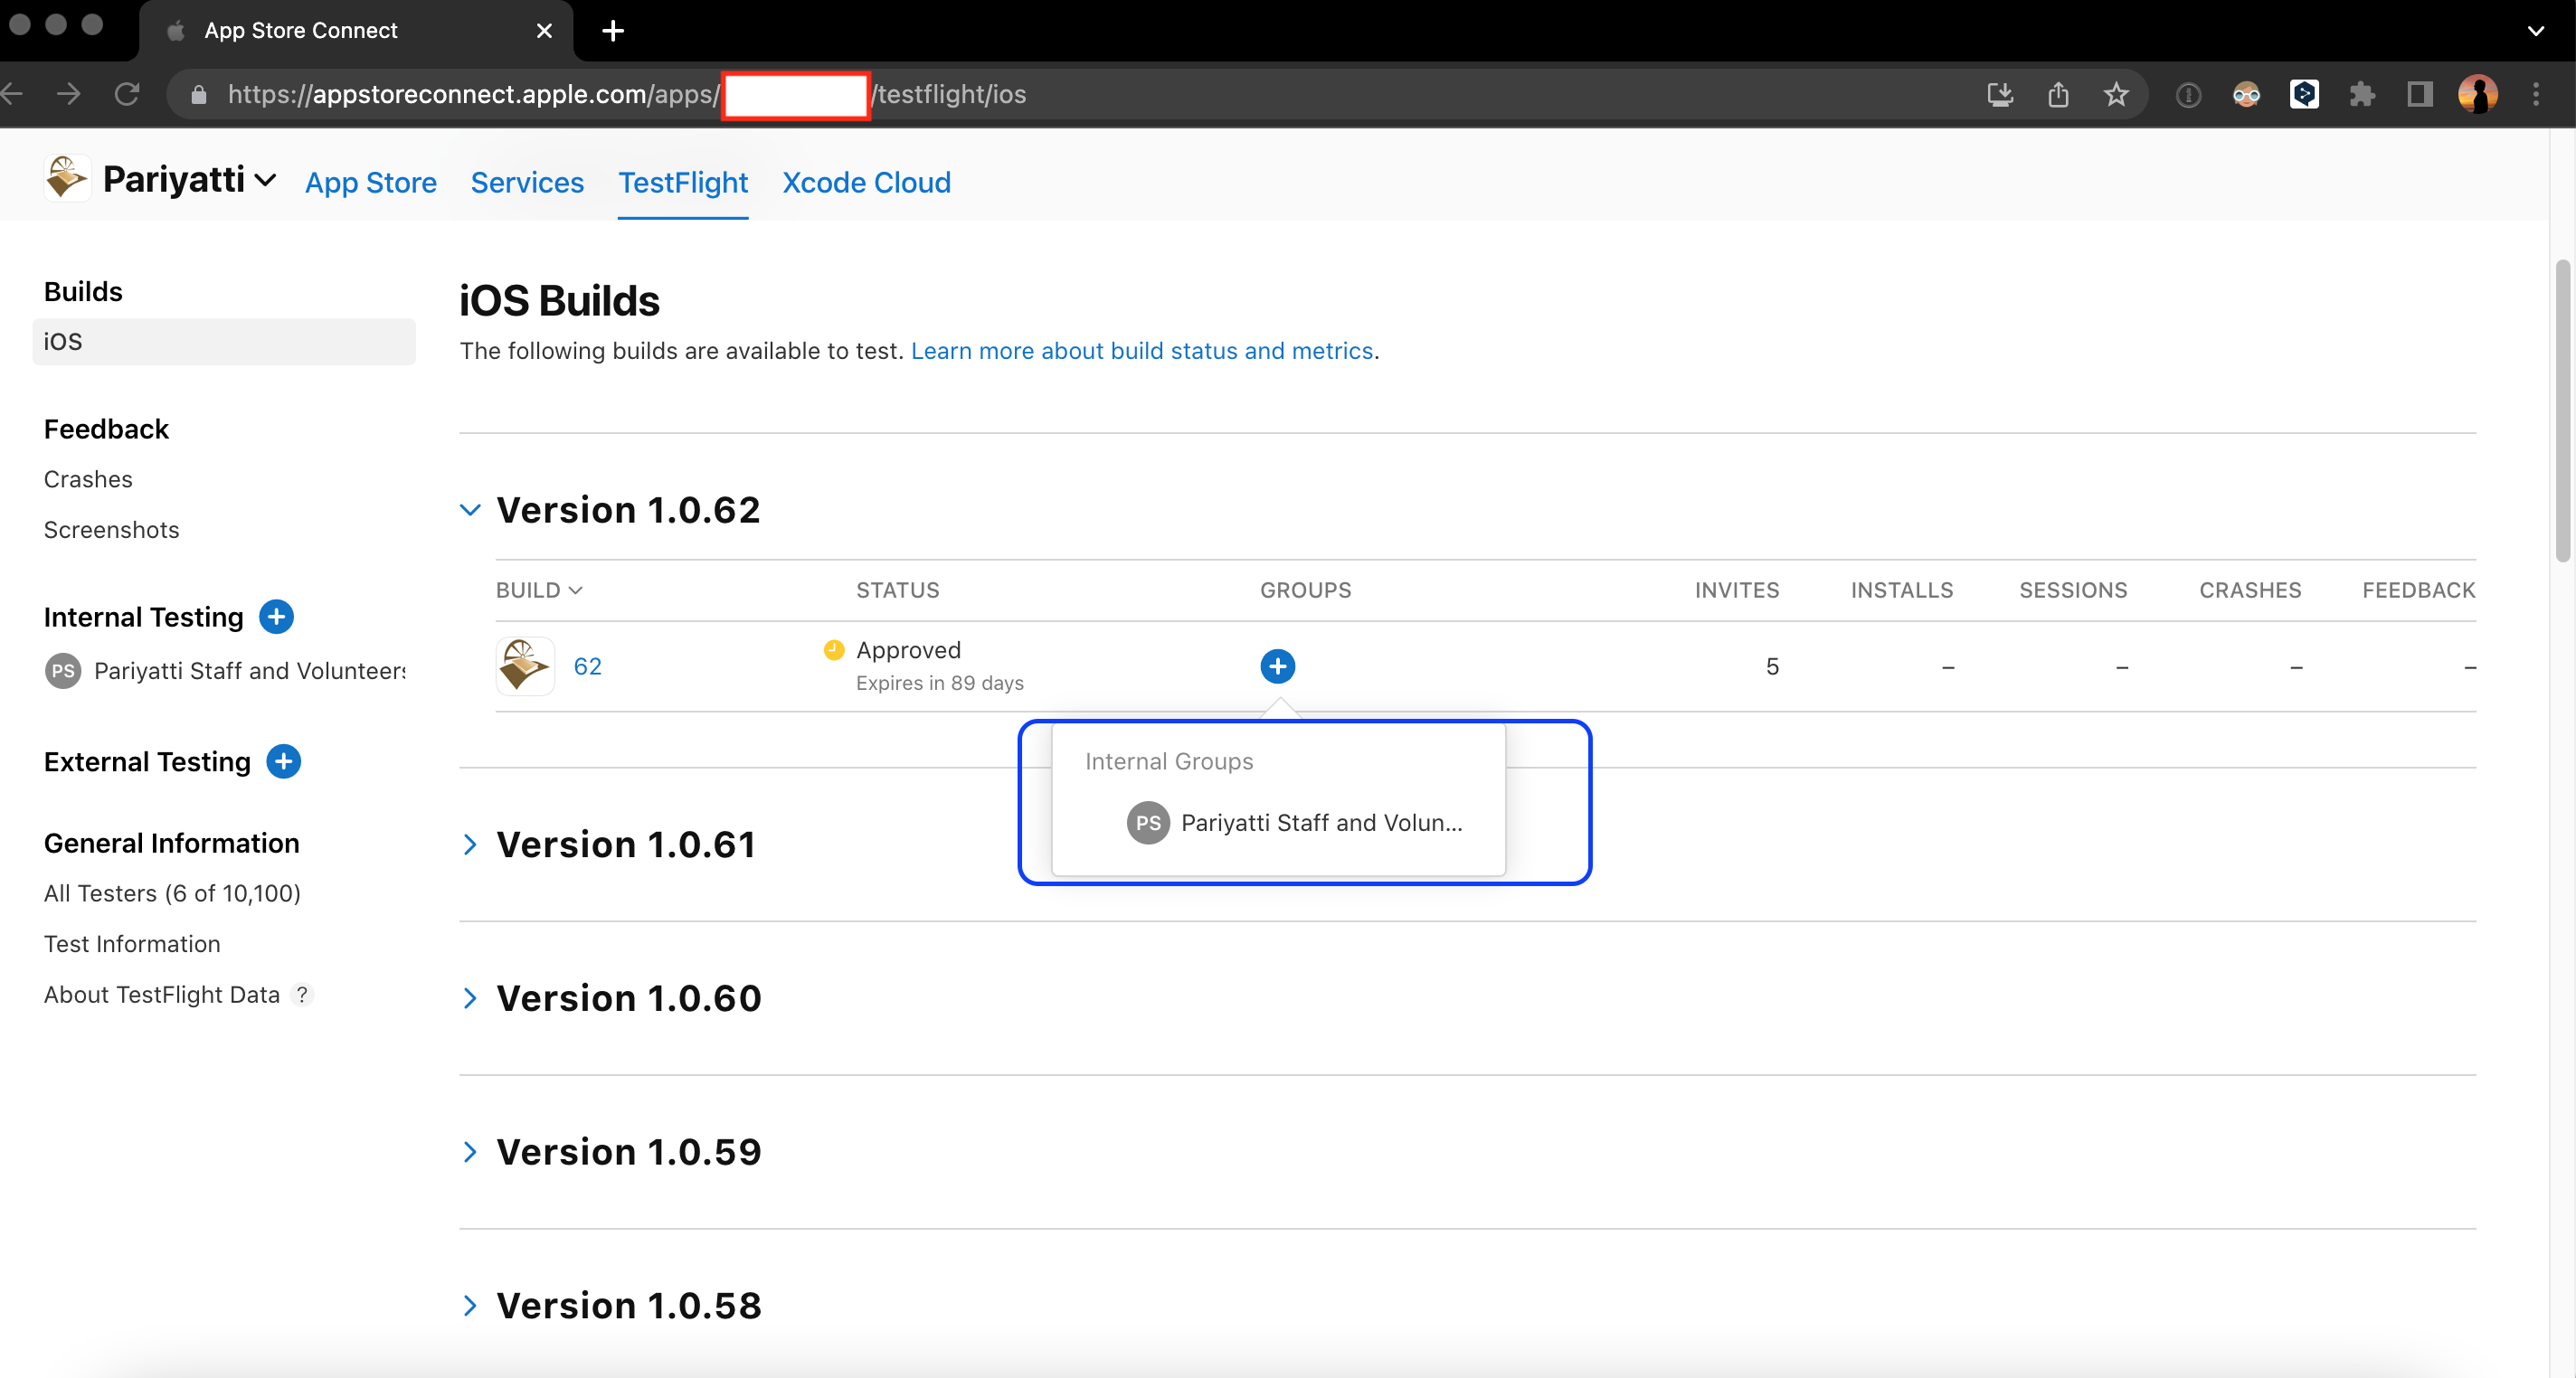
Task: Click the CRASHES column header
Action: 2250,590
